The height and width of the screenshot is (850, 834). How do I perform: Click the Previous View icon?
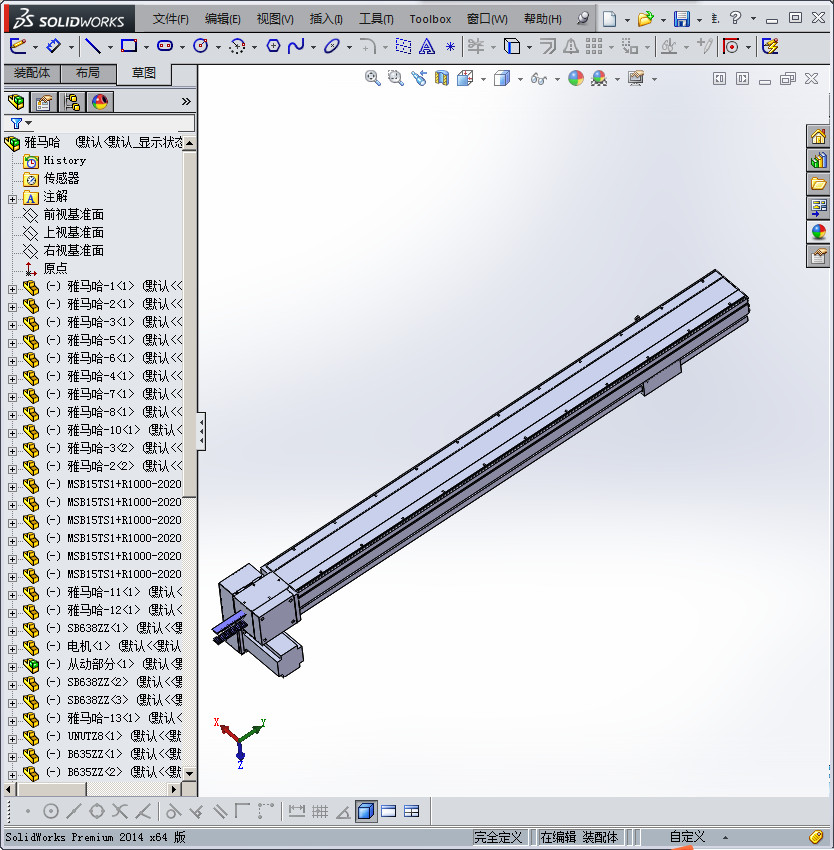(x=419, y=79)
